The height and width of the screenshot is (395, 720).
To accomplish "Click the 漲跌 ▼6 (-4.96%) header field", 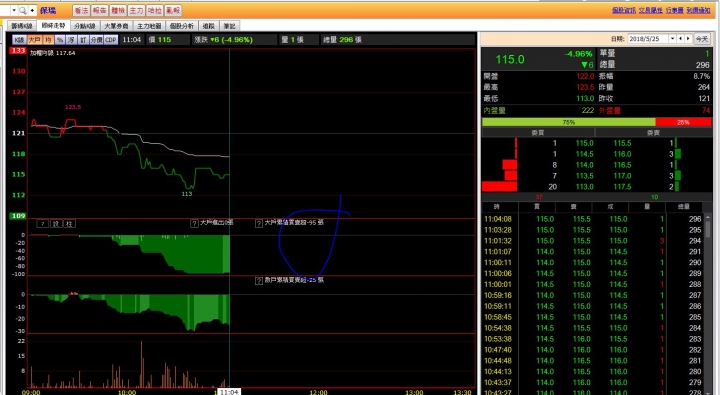I will point(223,40).
